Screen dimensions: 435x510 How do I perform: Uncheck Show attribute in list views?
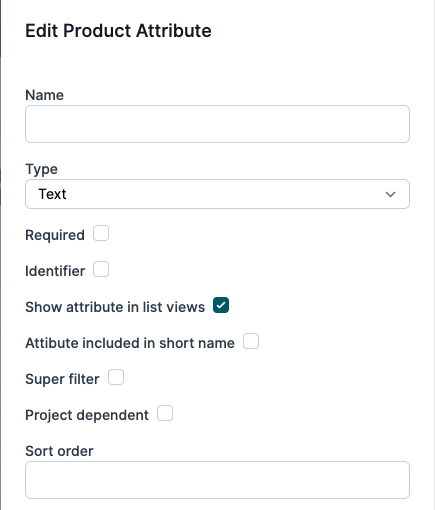pyautogui.click(x=221, y=305)
